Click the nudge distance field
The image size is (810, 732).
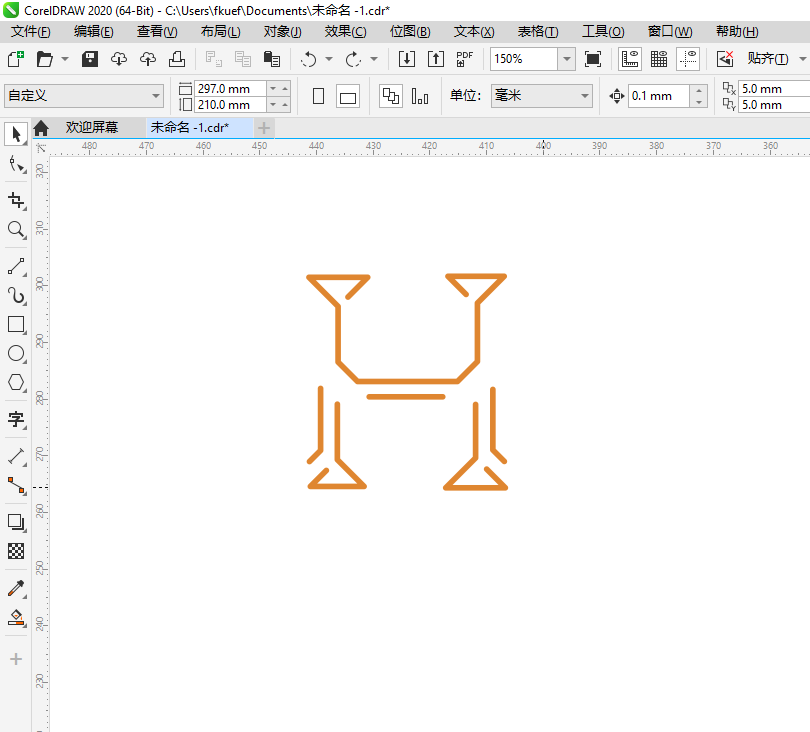(659, 96)
